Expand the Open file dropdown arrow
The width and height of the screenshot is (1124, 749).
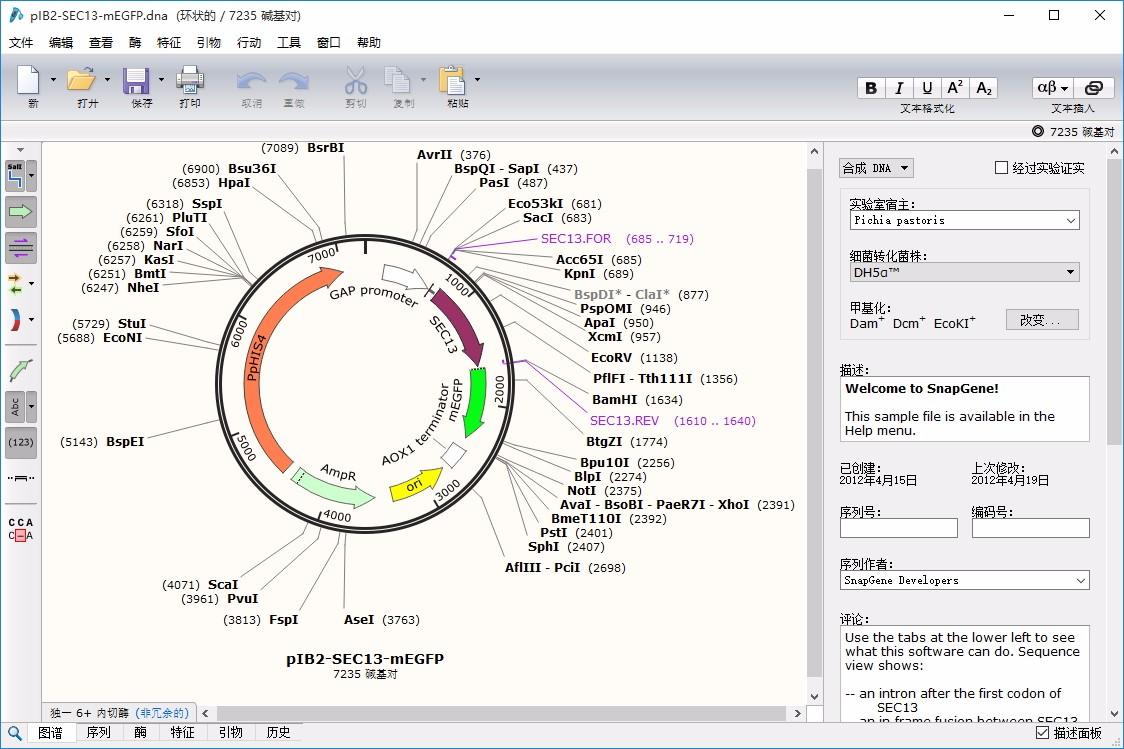108,80
